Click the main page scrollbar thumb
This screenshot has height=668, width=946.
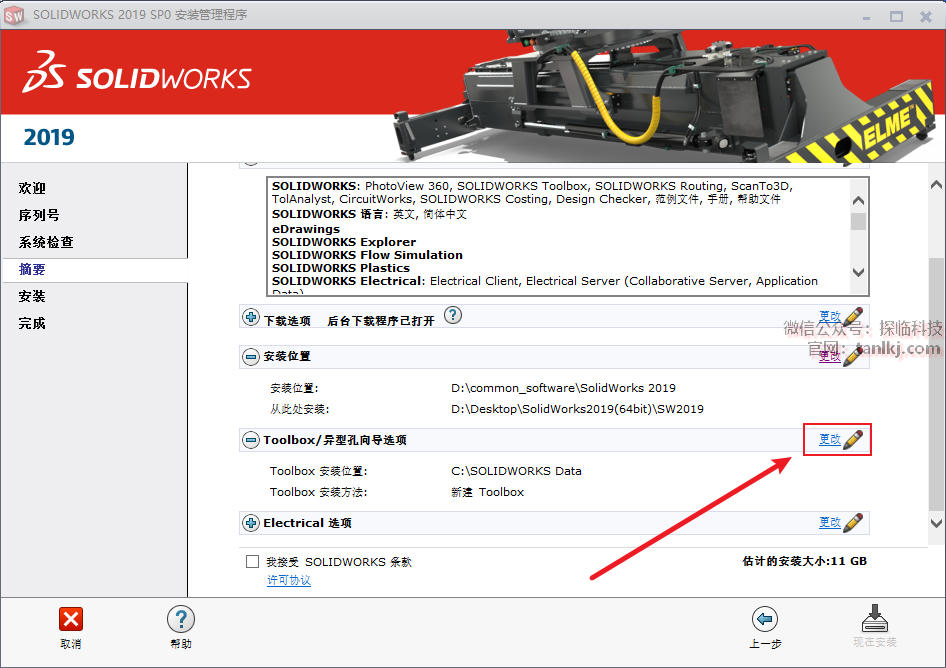pos(936,382)
